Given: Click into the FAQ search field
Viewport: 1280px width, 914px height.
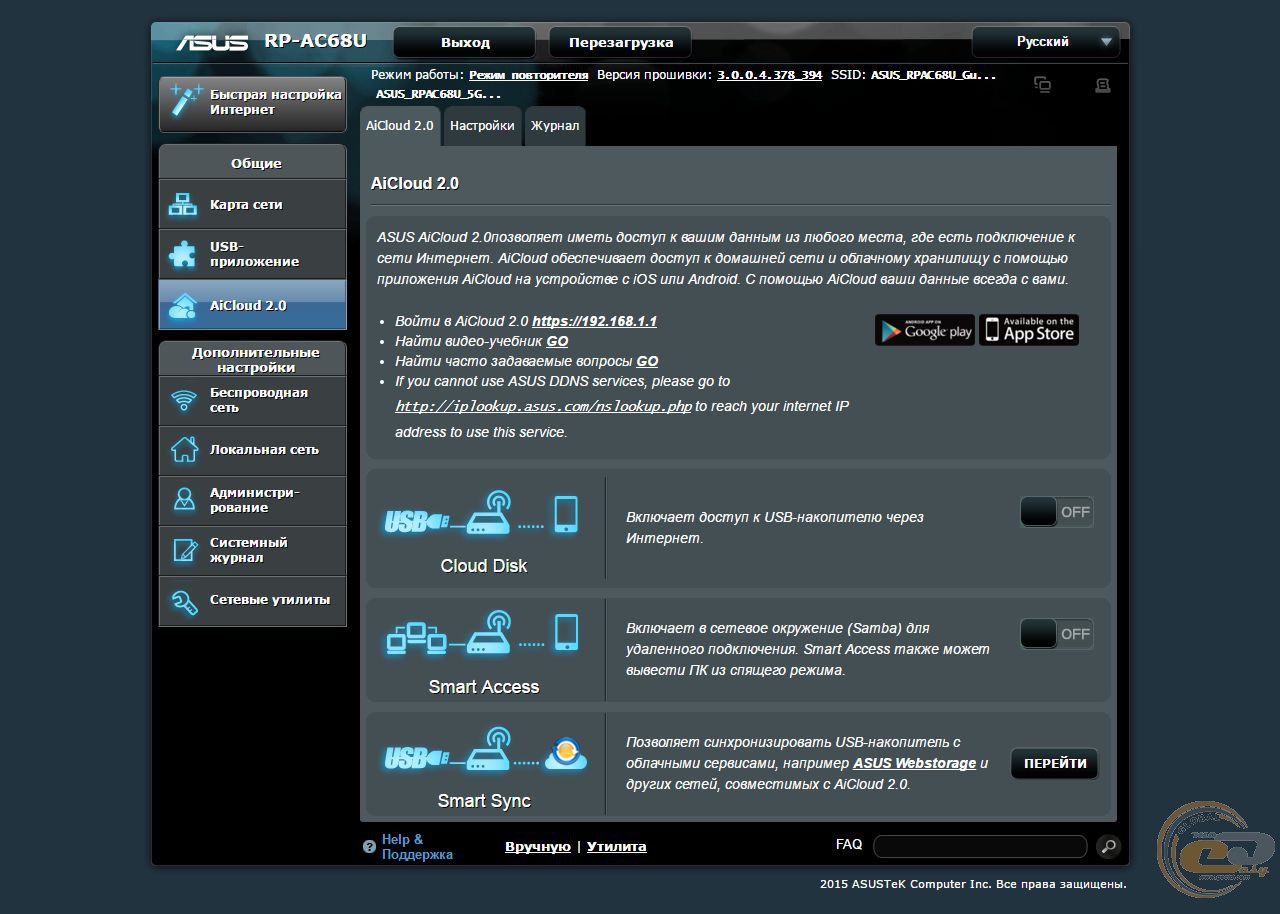Looking at the screenshot, I should point(980,846).
